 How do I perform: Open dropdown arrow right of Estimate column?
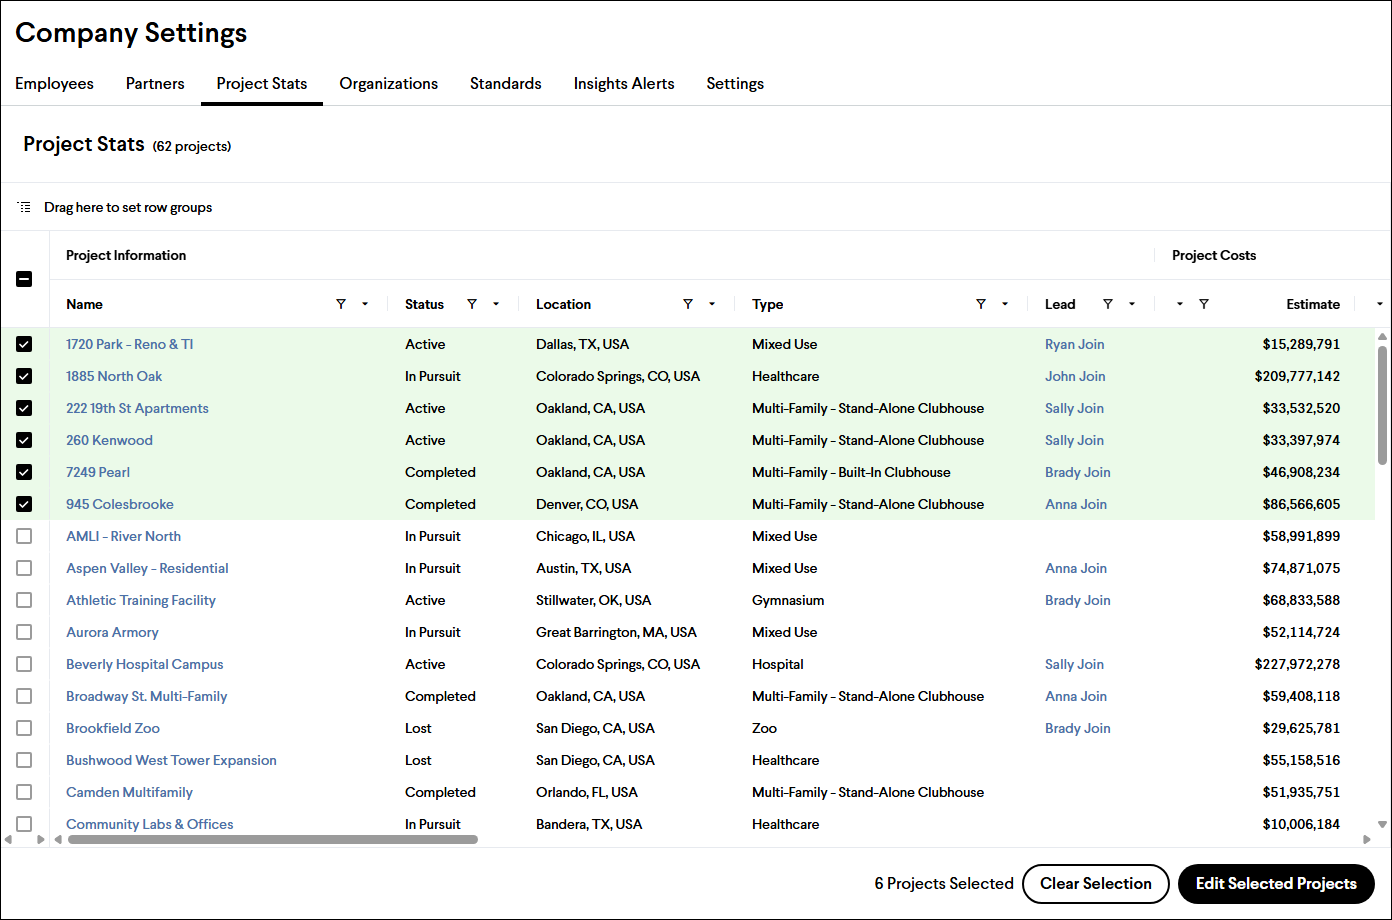[1380, 304]
